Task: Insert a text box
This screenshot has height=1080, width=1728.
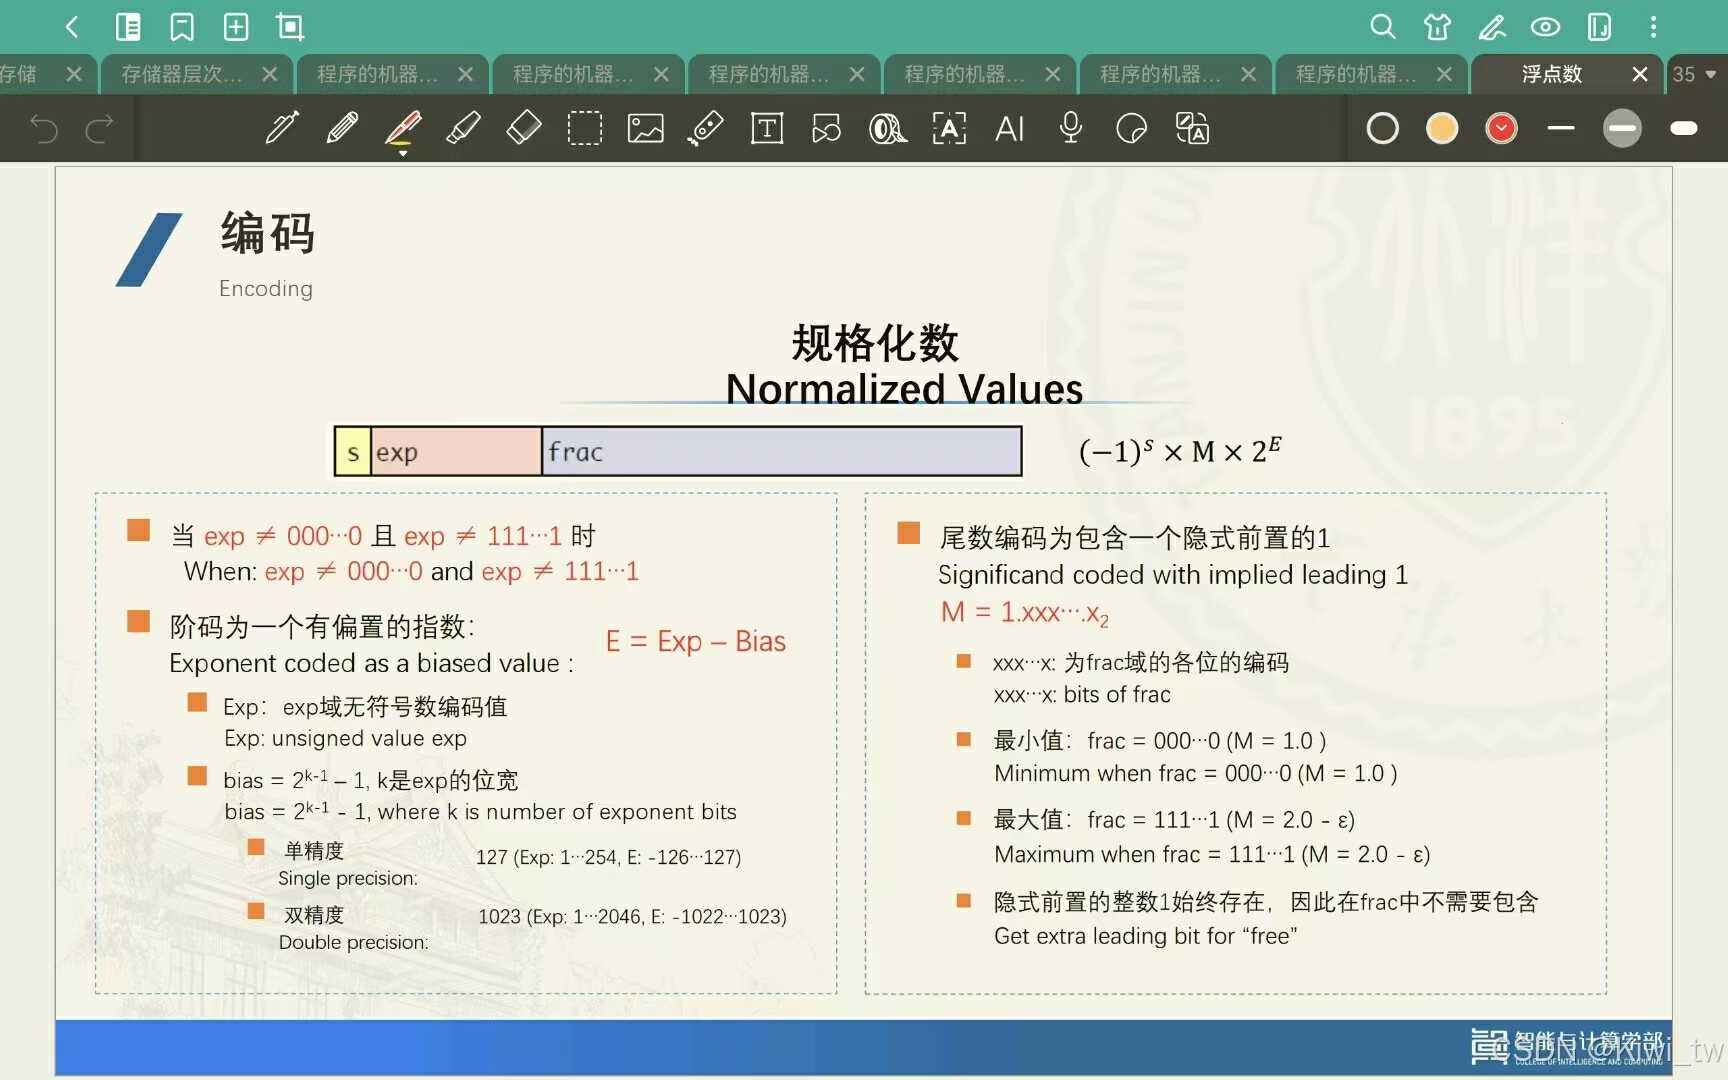Action: (x=766, y=128)
